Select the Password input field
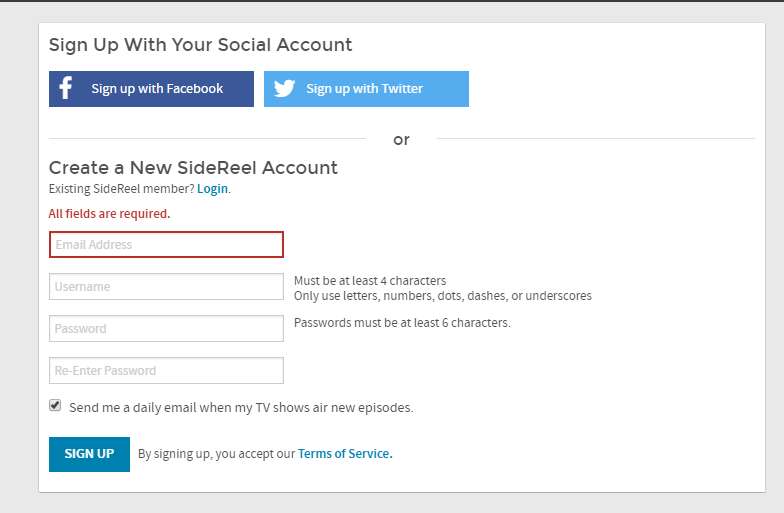 (166, 328)
